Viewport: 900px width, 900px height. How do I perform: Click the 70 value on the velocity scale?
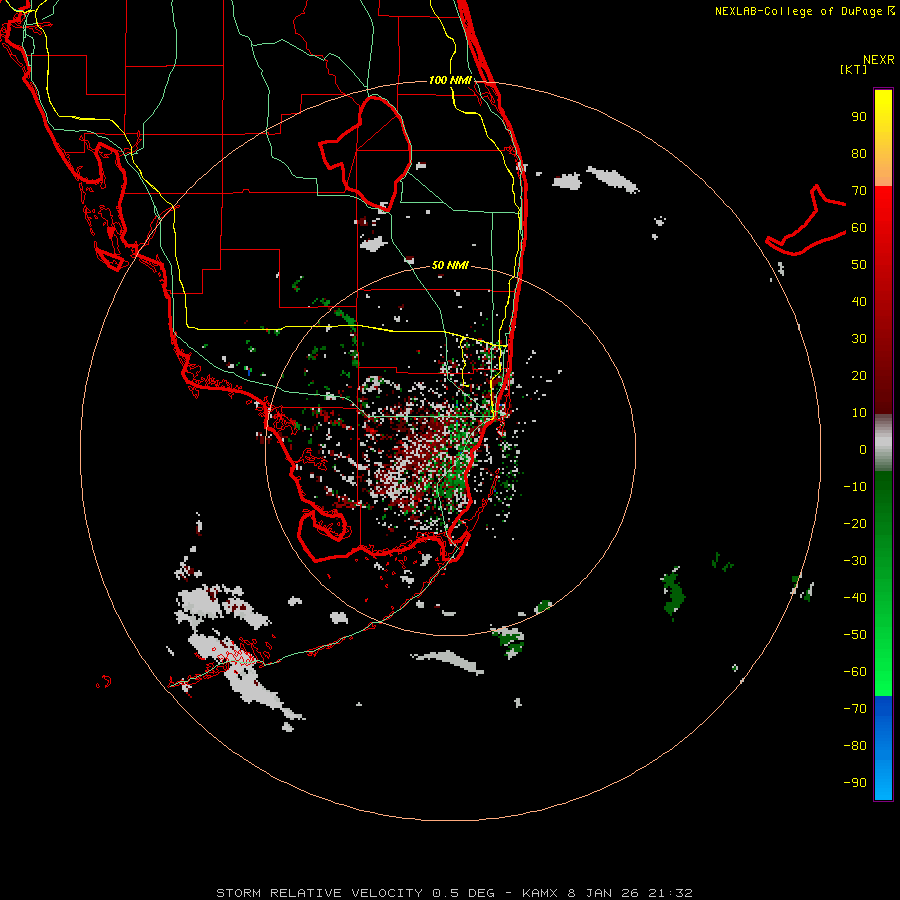859,191
